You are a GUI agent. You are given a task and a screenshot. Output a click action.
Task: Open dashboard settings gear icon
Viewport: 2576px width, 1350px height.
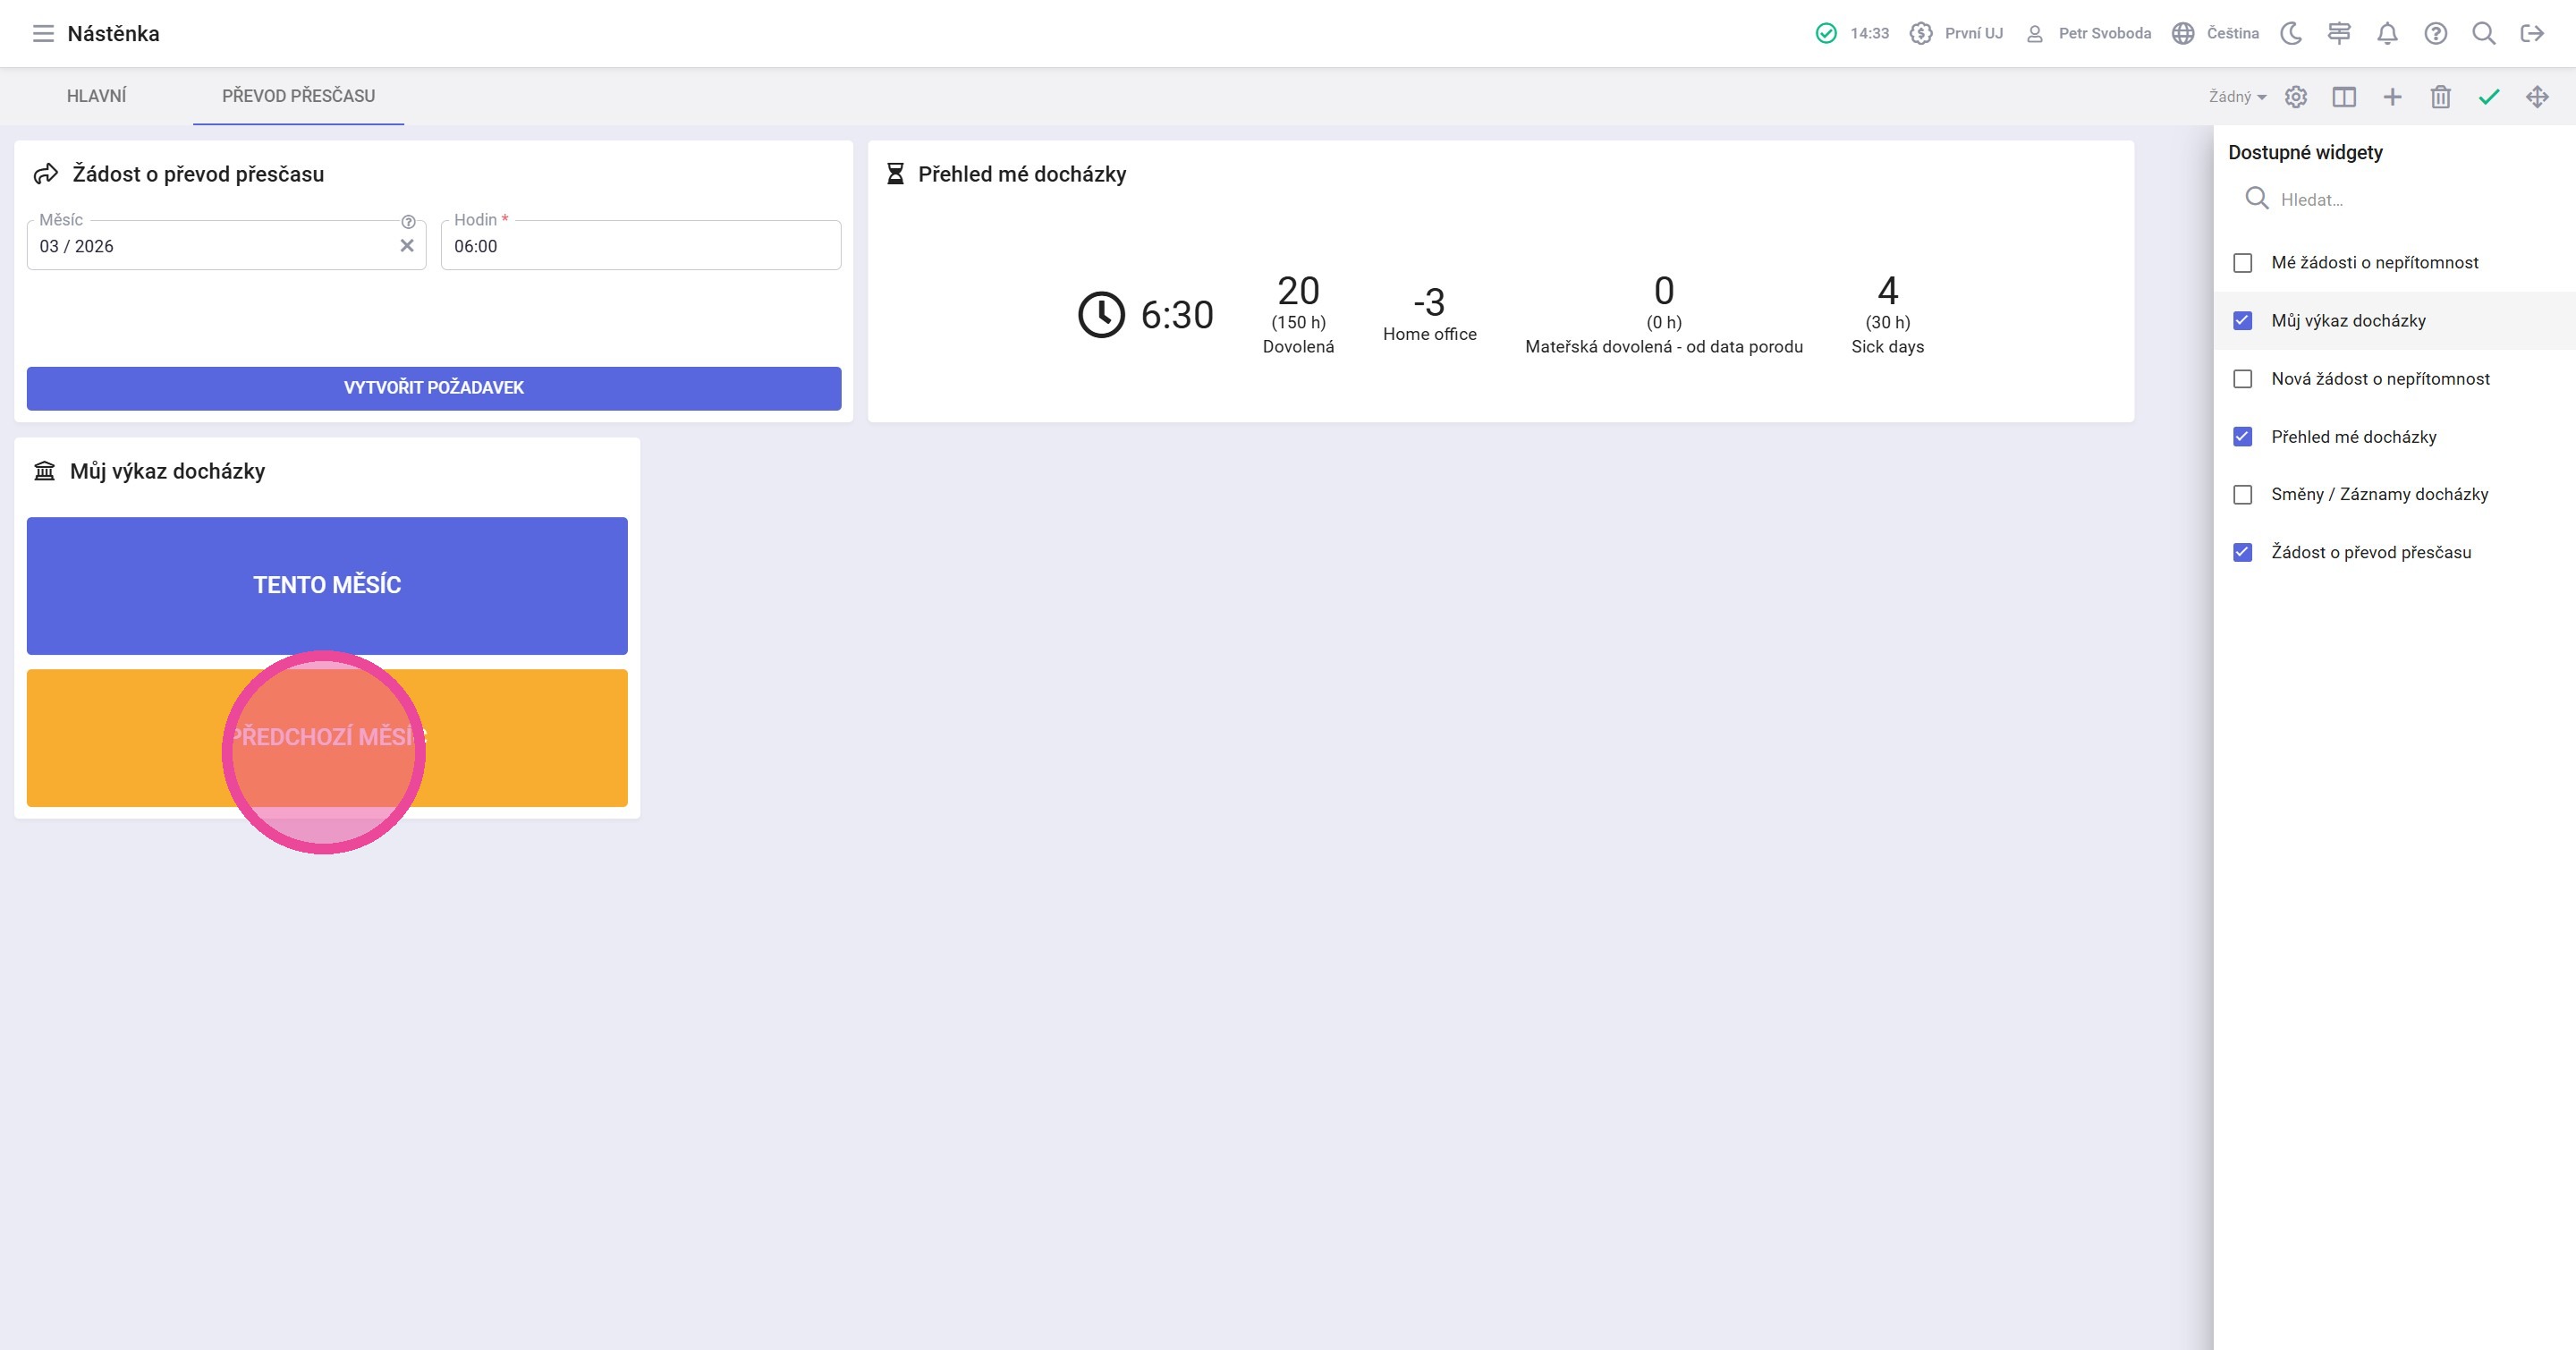click(2296, 97)
